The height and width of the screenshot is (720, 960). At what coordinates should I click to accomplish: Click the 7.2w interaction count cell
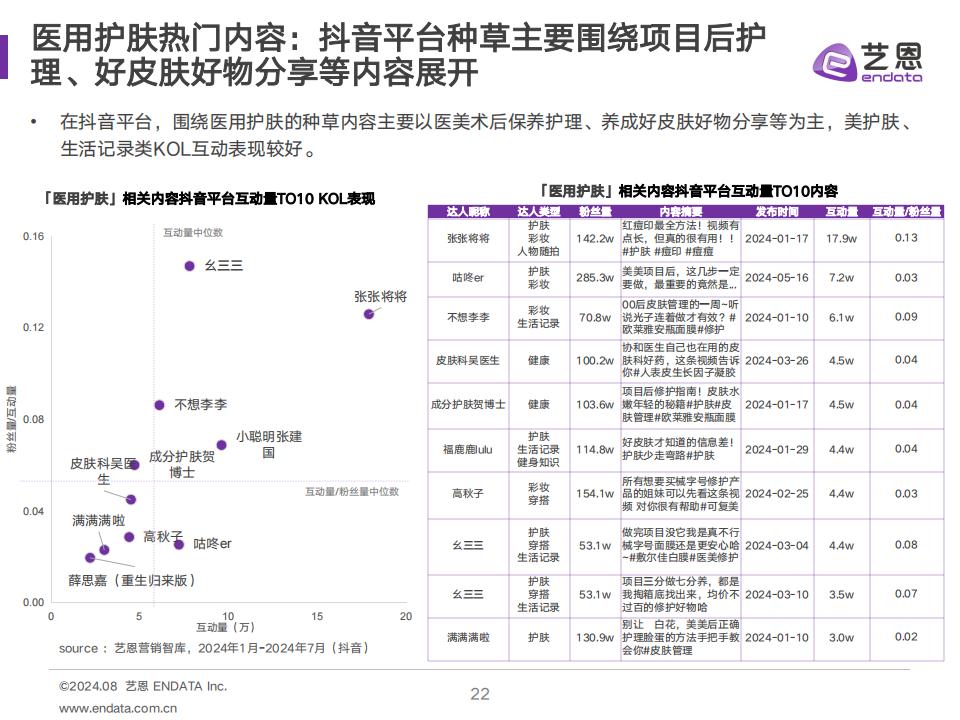pos(842,278)
